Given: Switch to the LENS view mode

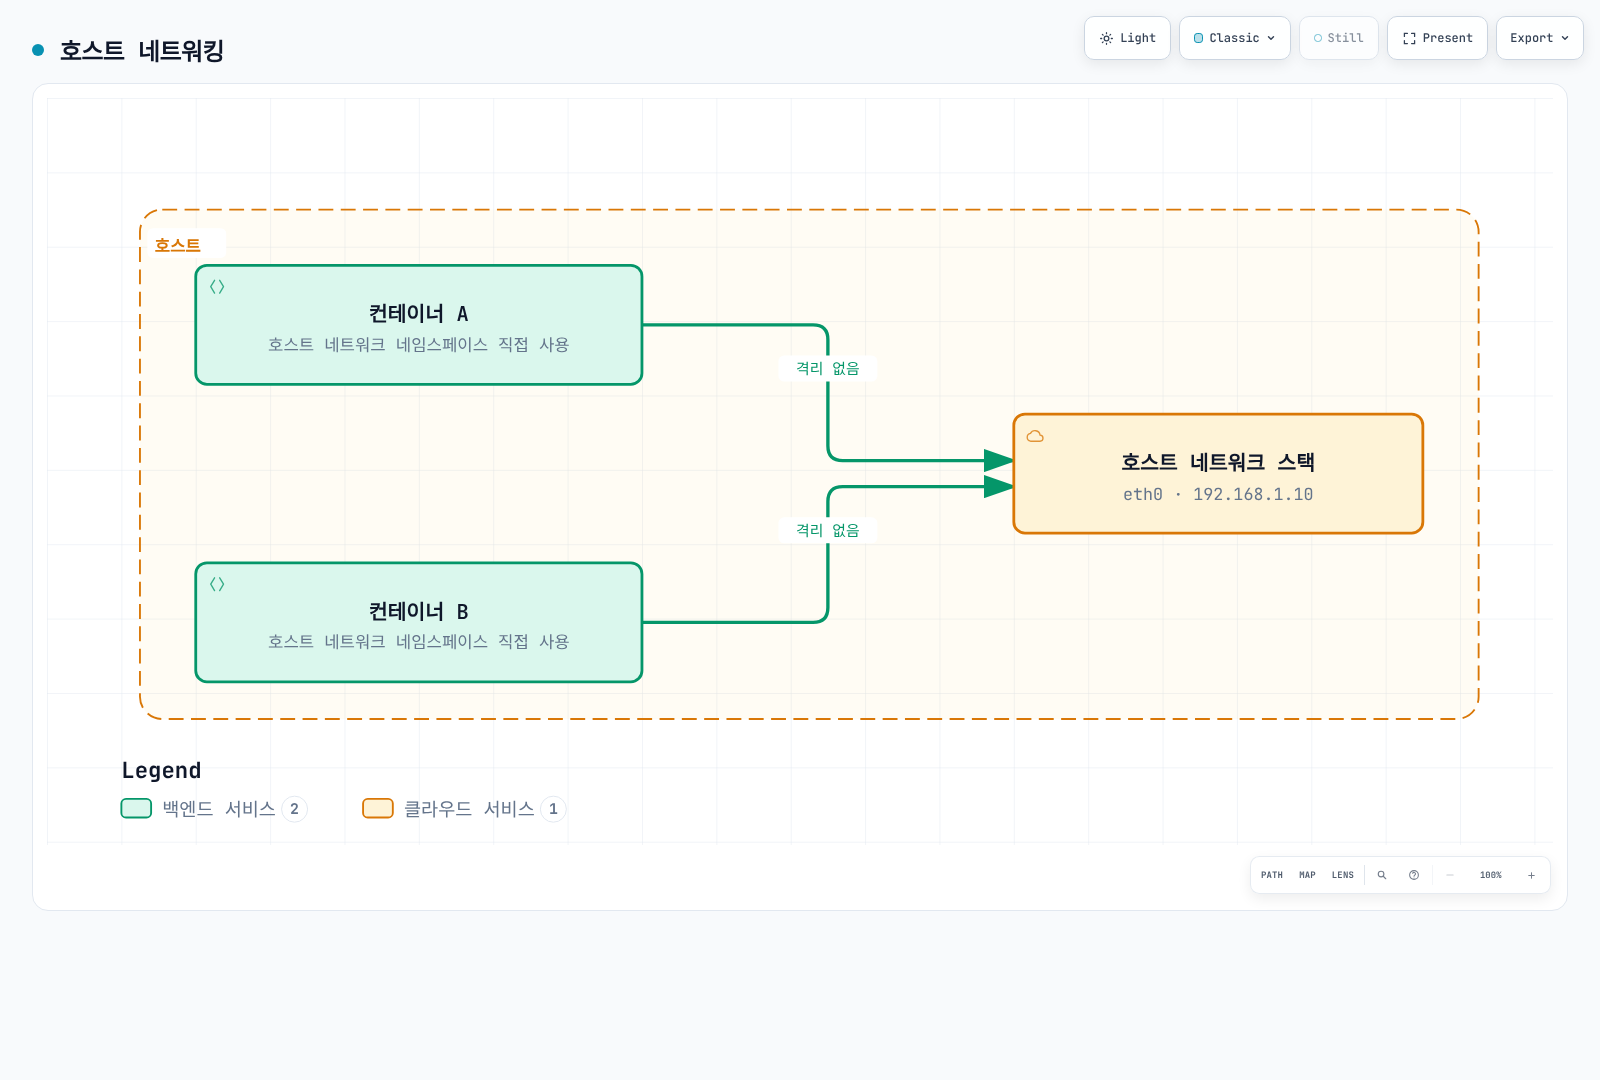Looking at the screenshot, I should pyautogui.click(x=1343, y=875).
